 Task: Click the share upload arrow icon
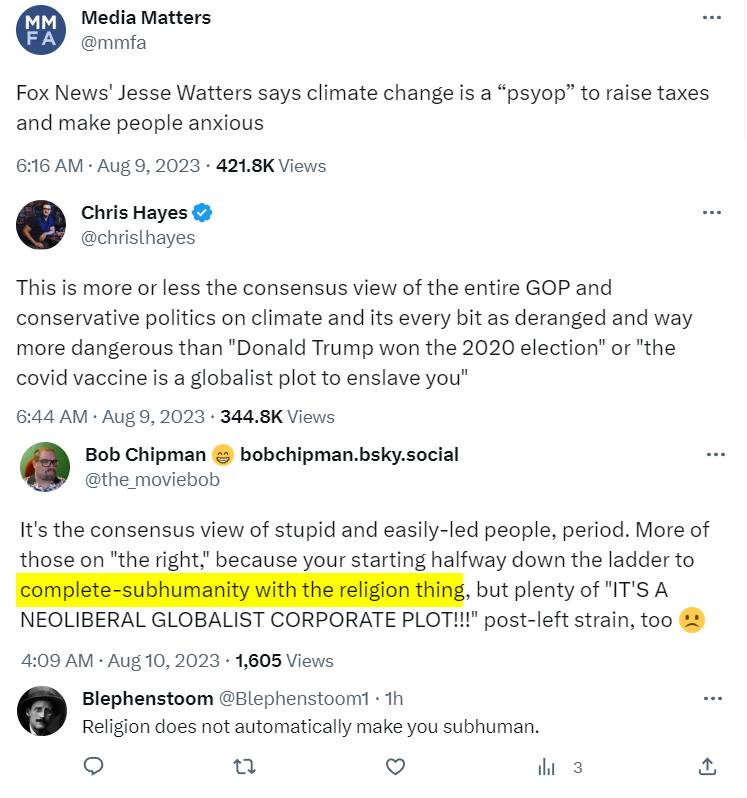point(707,767)
